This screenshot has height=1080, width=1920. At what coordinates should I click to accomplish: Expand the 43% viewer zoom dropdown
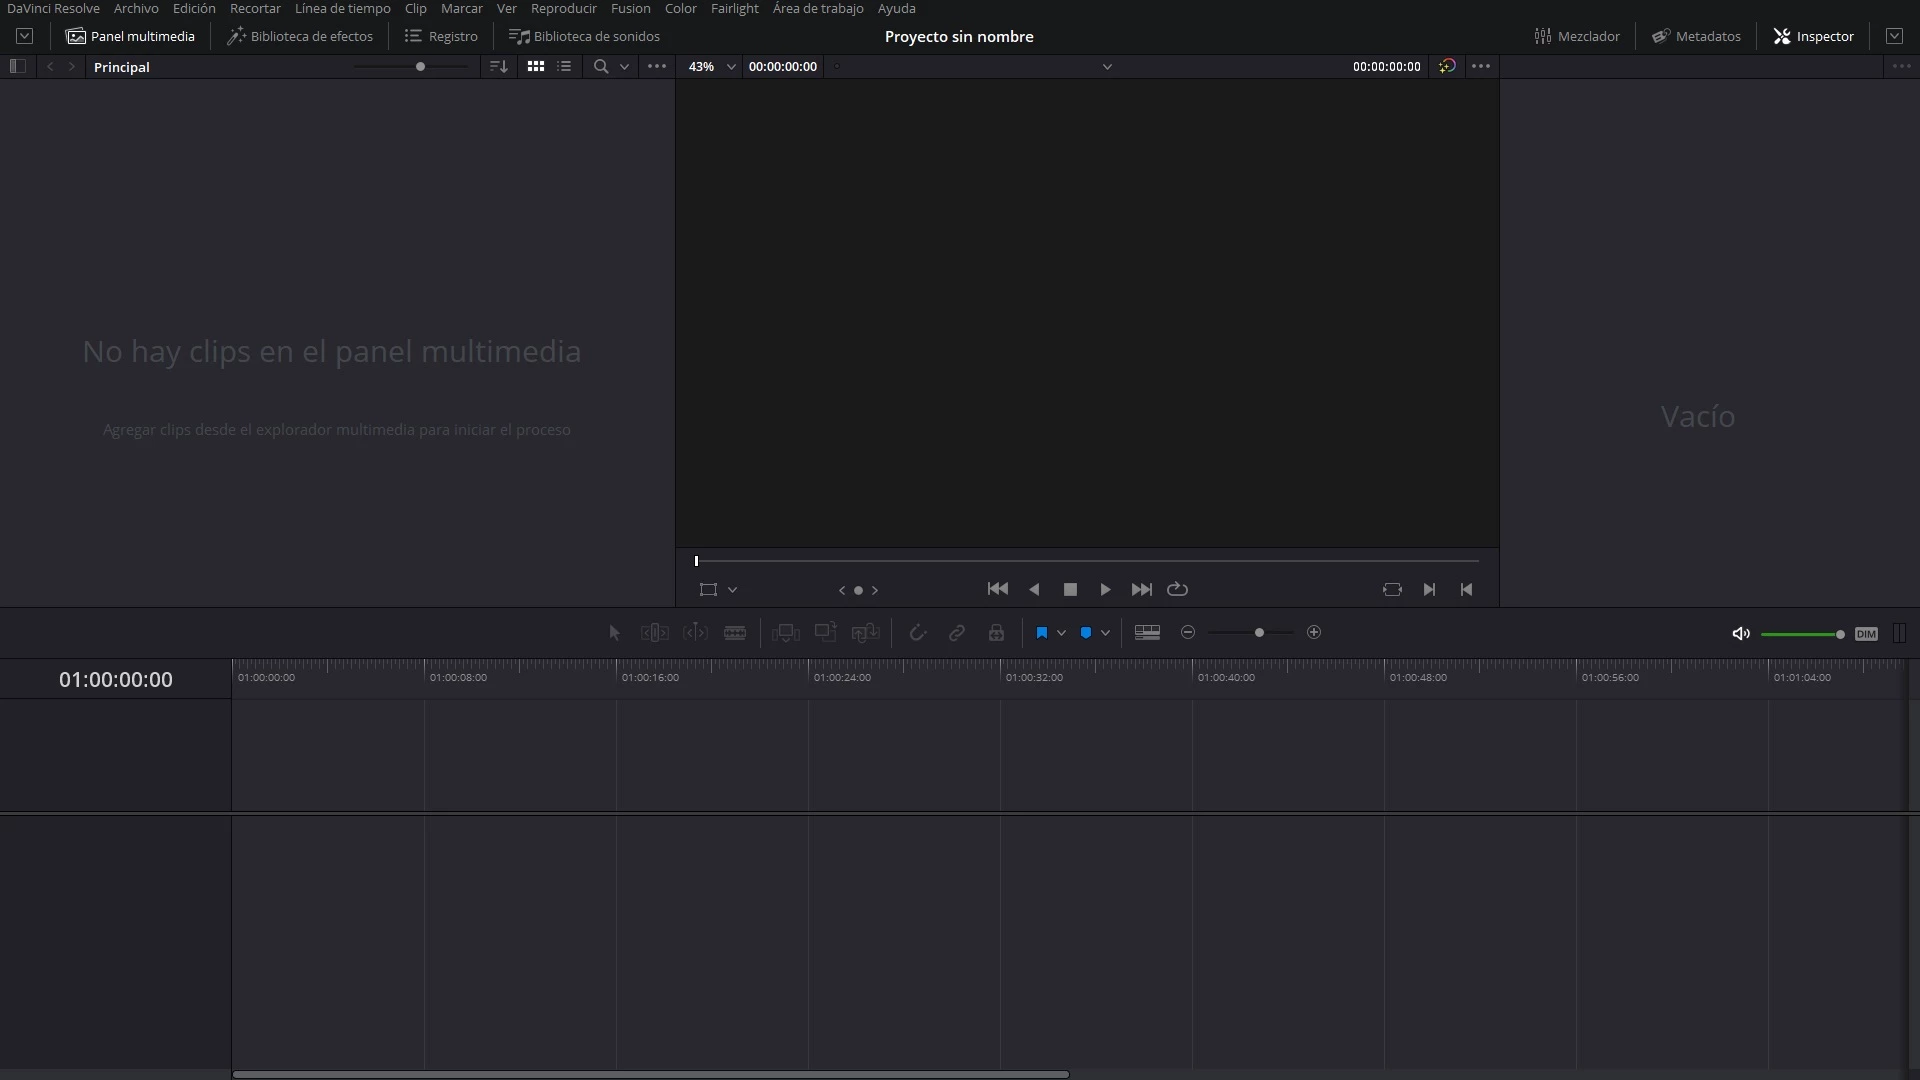click(x=731, y=67)
